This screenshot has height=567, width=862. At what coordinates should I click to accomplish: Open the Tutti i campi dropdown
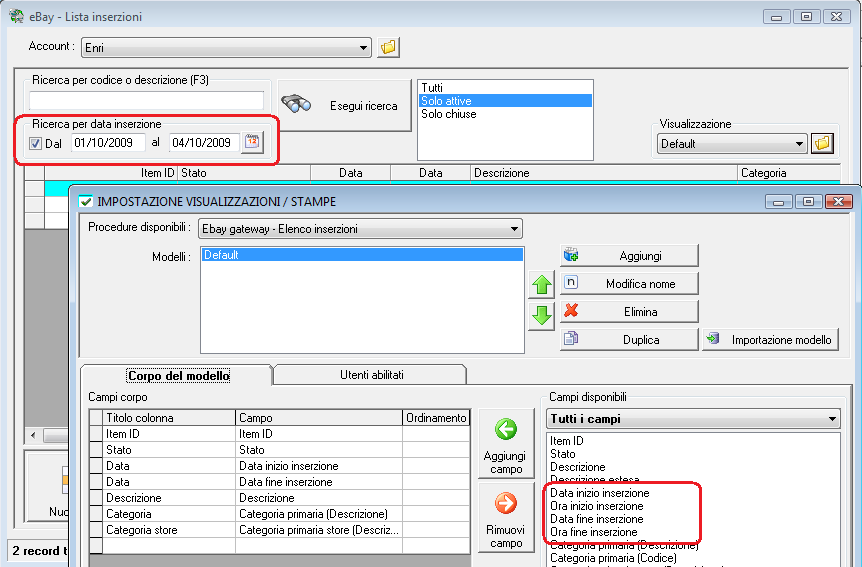pyautogui.click(x=693, y=419)
